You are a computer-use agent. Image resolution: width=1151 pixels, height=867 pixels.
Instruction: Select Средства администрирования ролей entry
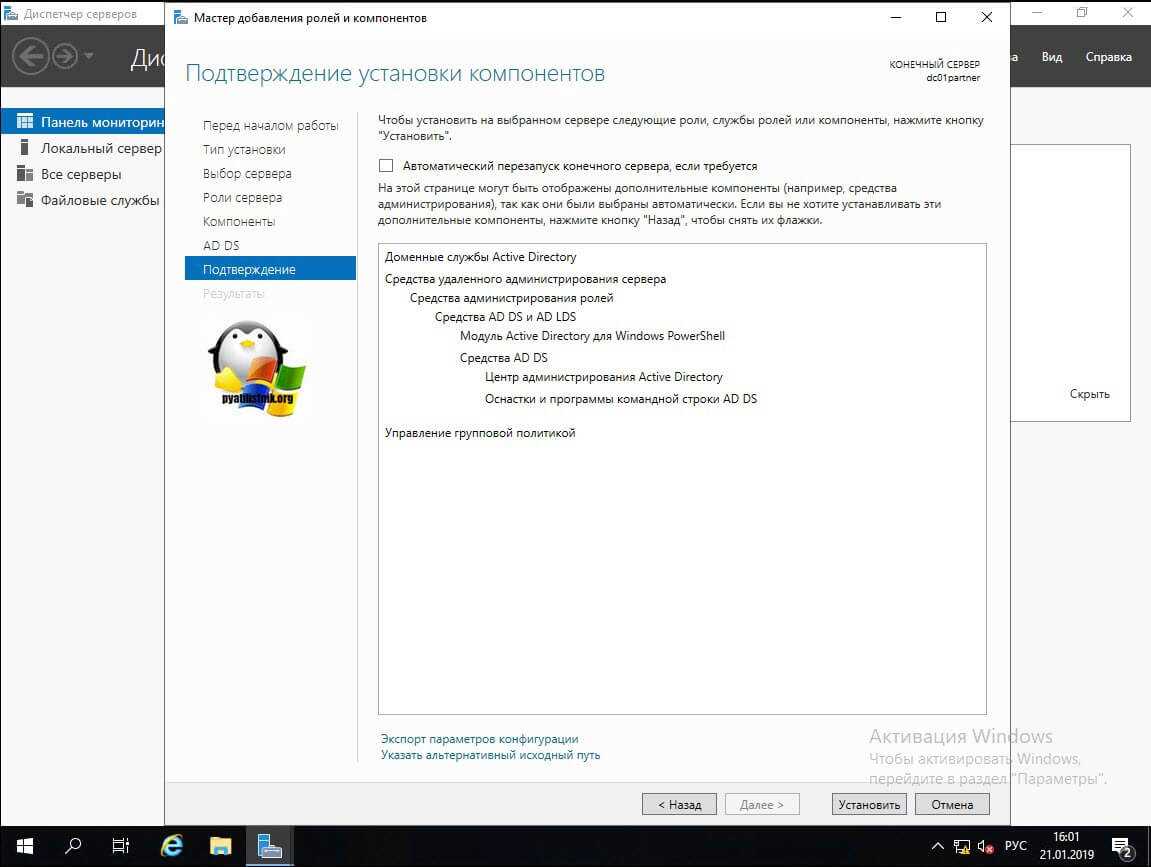511,298
